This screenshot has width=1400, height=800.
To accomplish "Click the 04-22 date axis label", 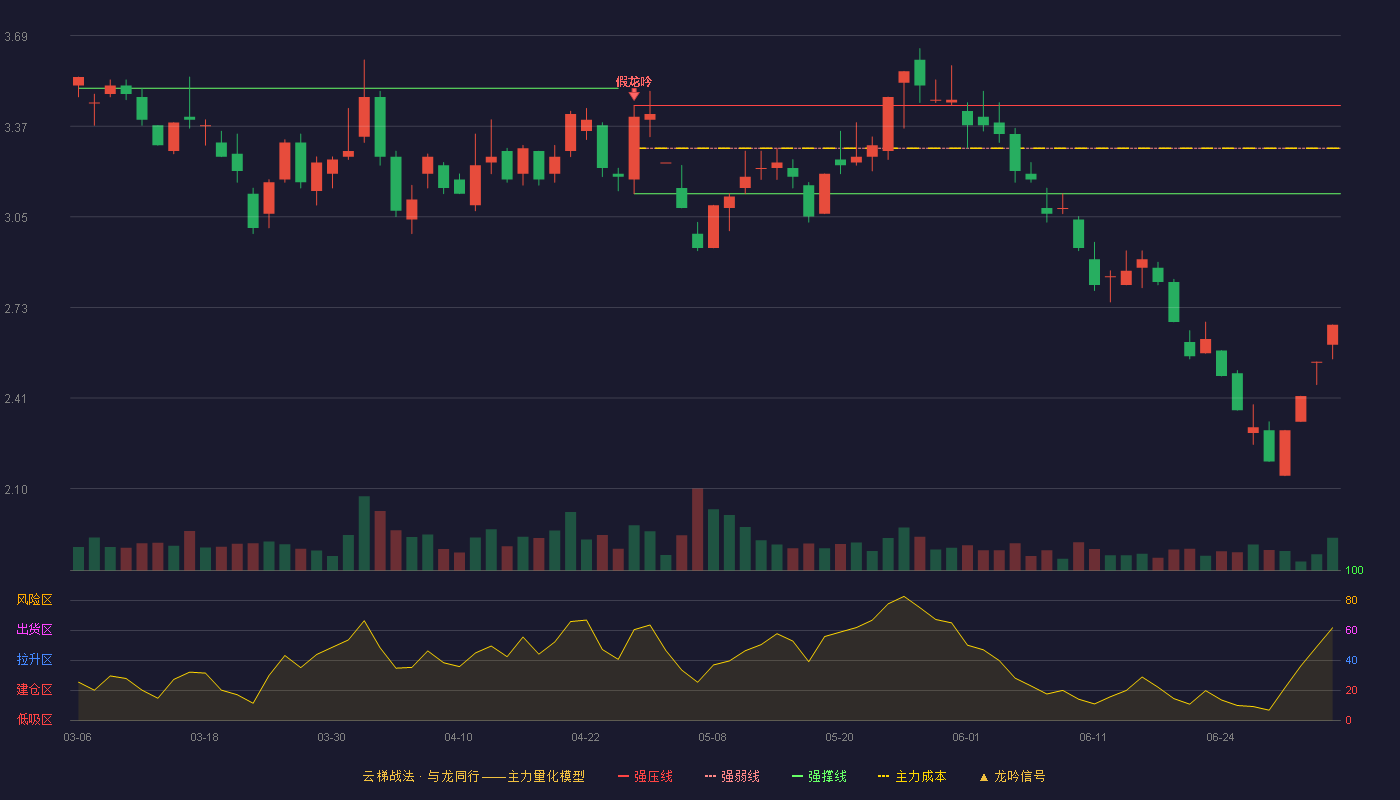I will 585,737.
